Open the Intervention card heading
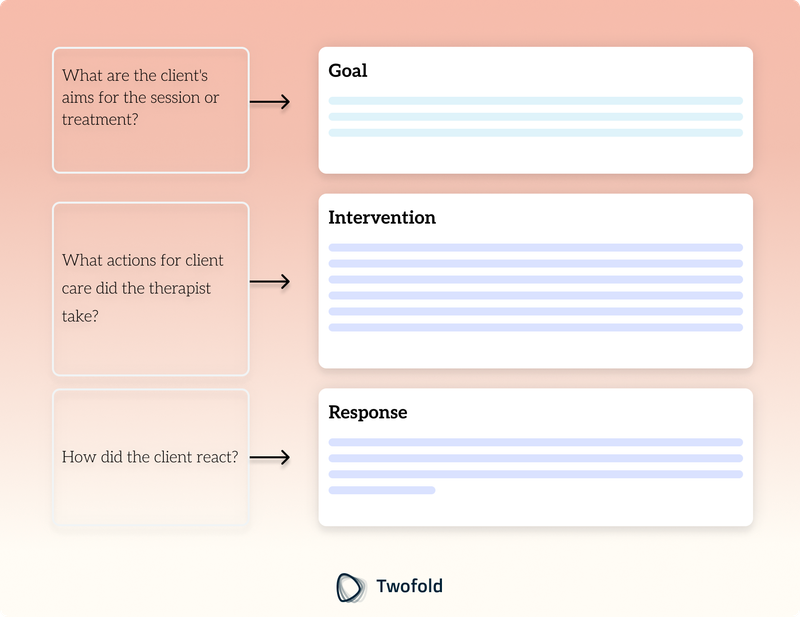 [x=382, y=217]
